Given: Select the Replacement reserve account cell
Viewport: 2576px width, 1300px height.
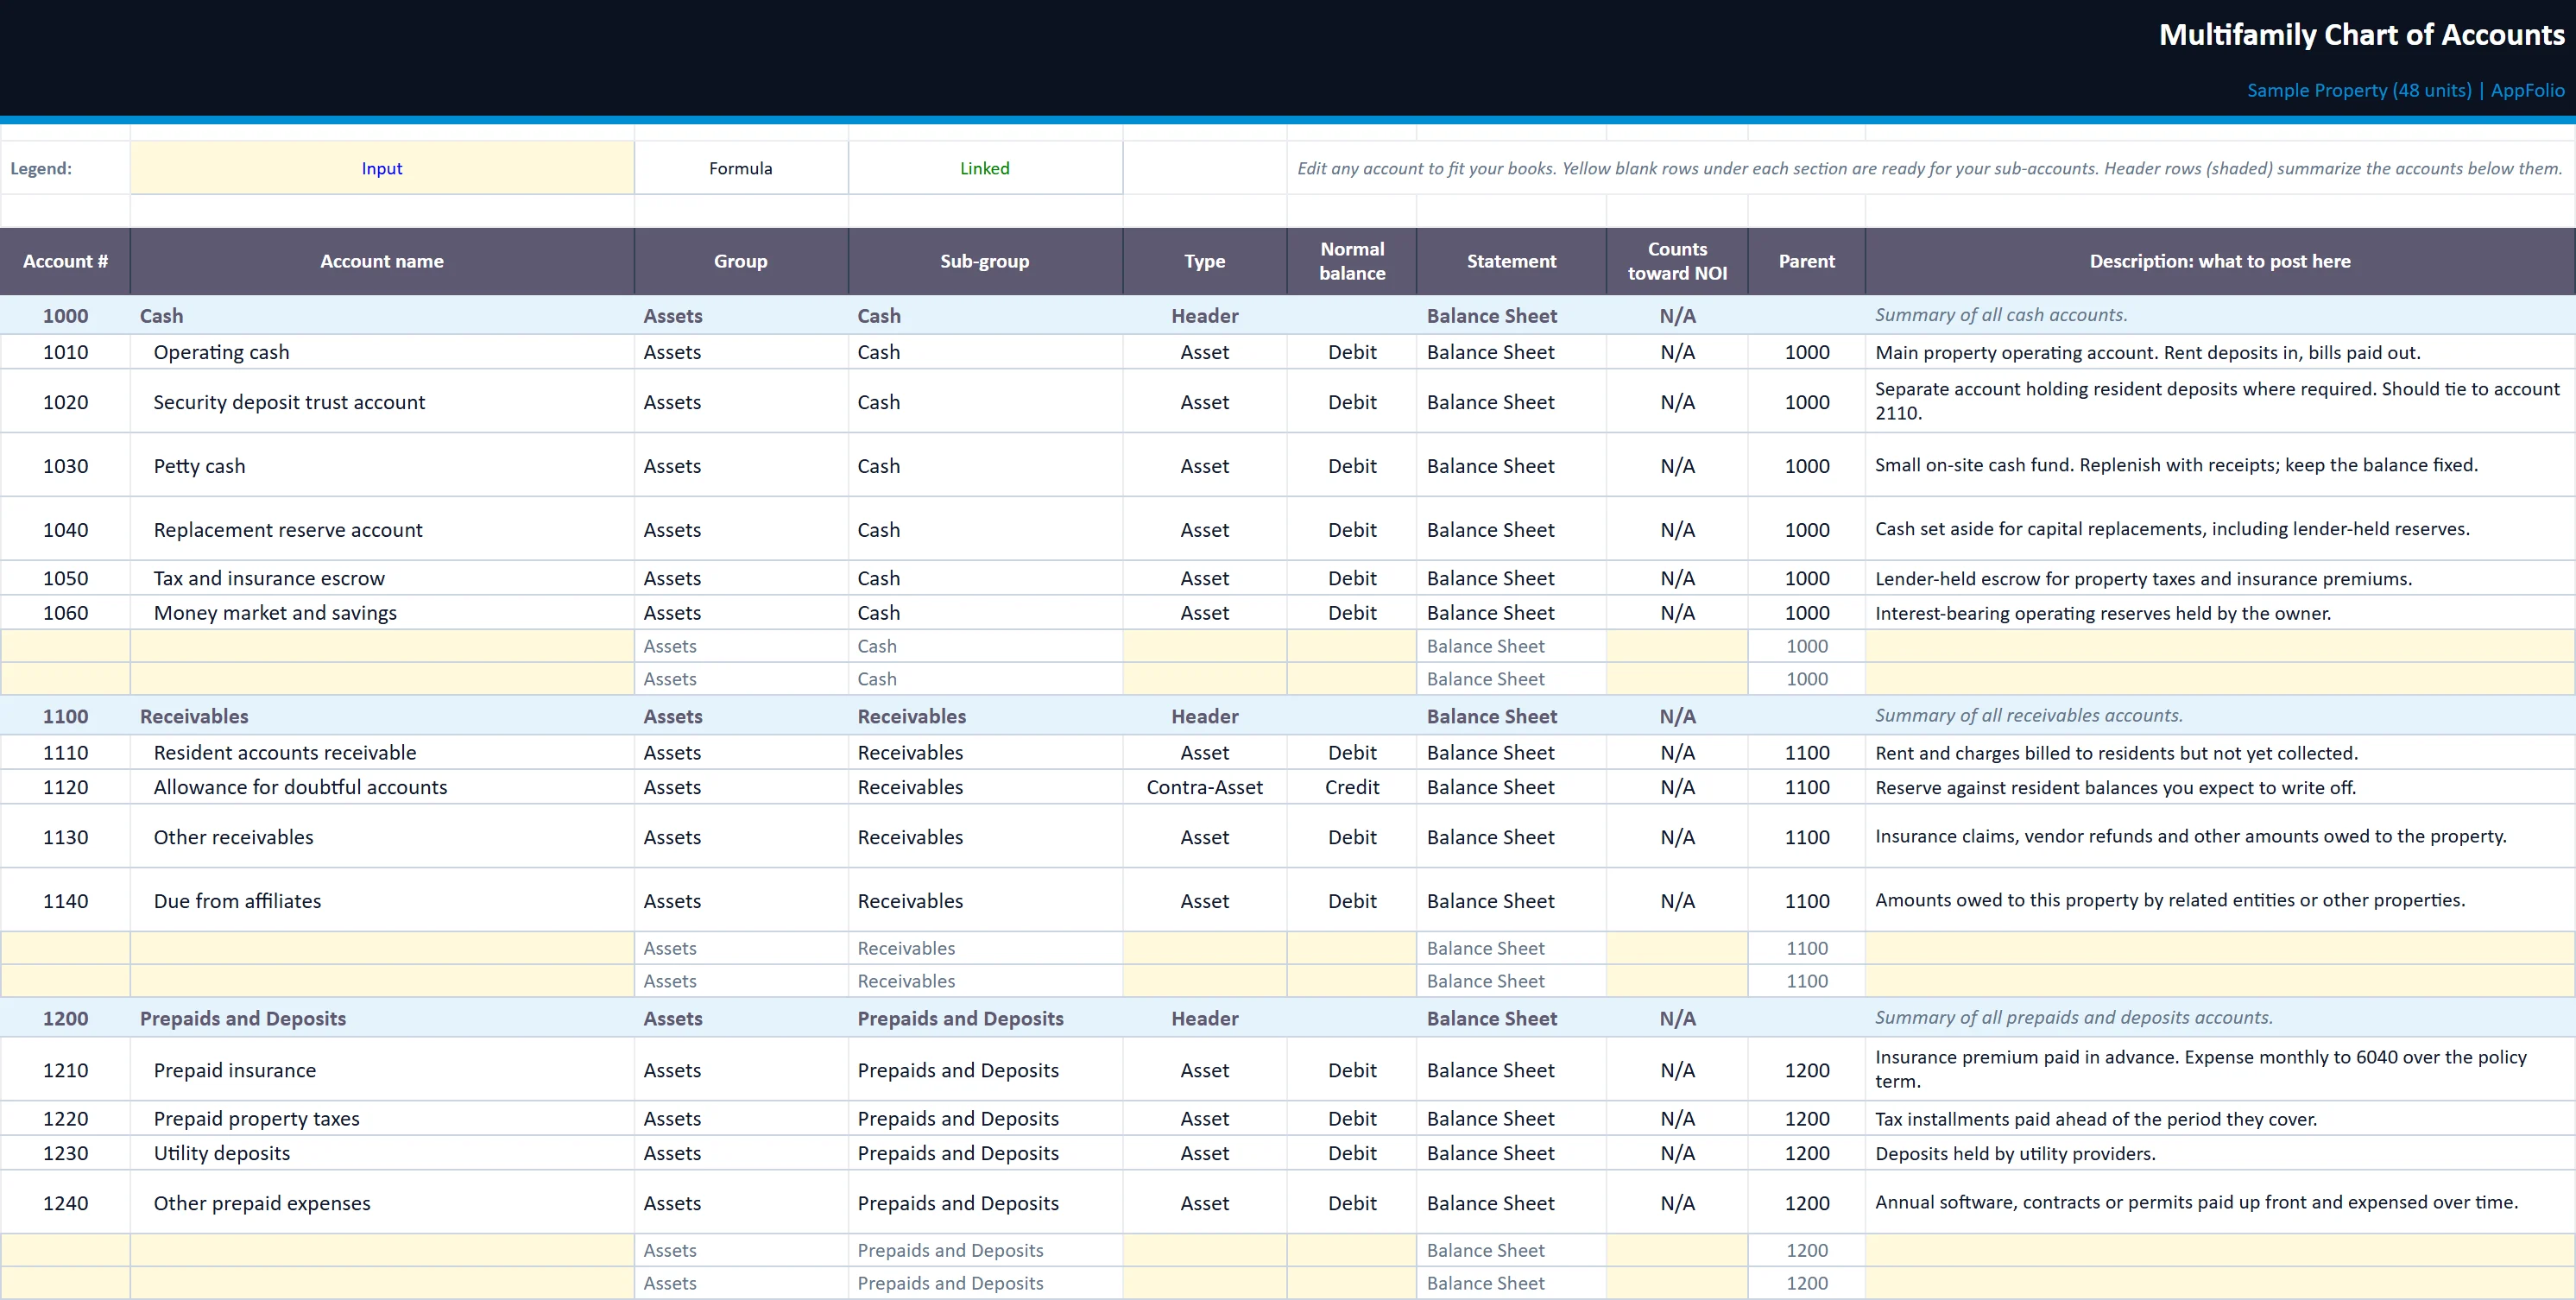Looking at the screenshot, I should pos(382,530).
